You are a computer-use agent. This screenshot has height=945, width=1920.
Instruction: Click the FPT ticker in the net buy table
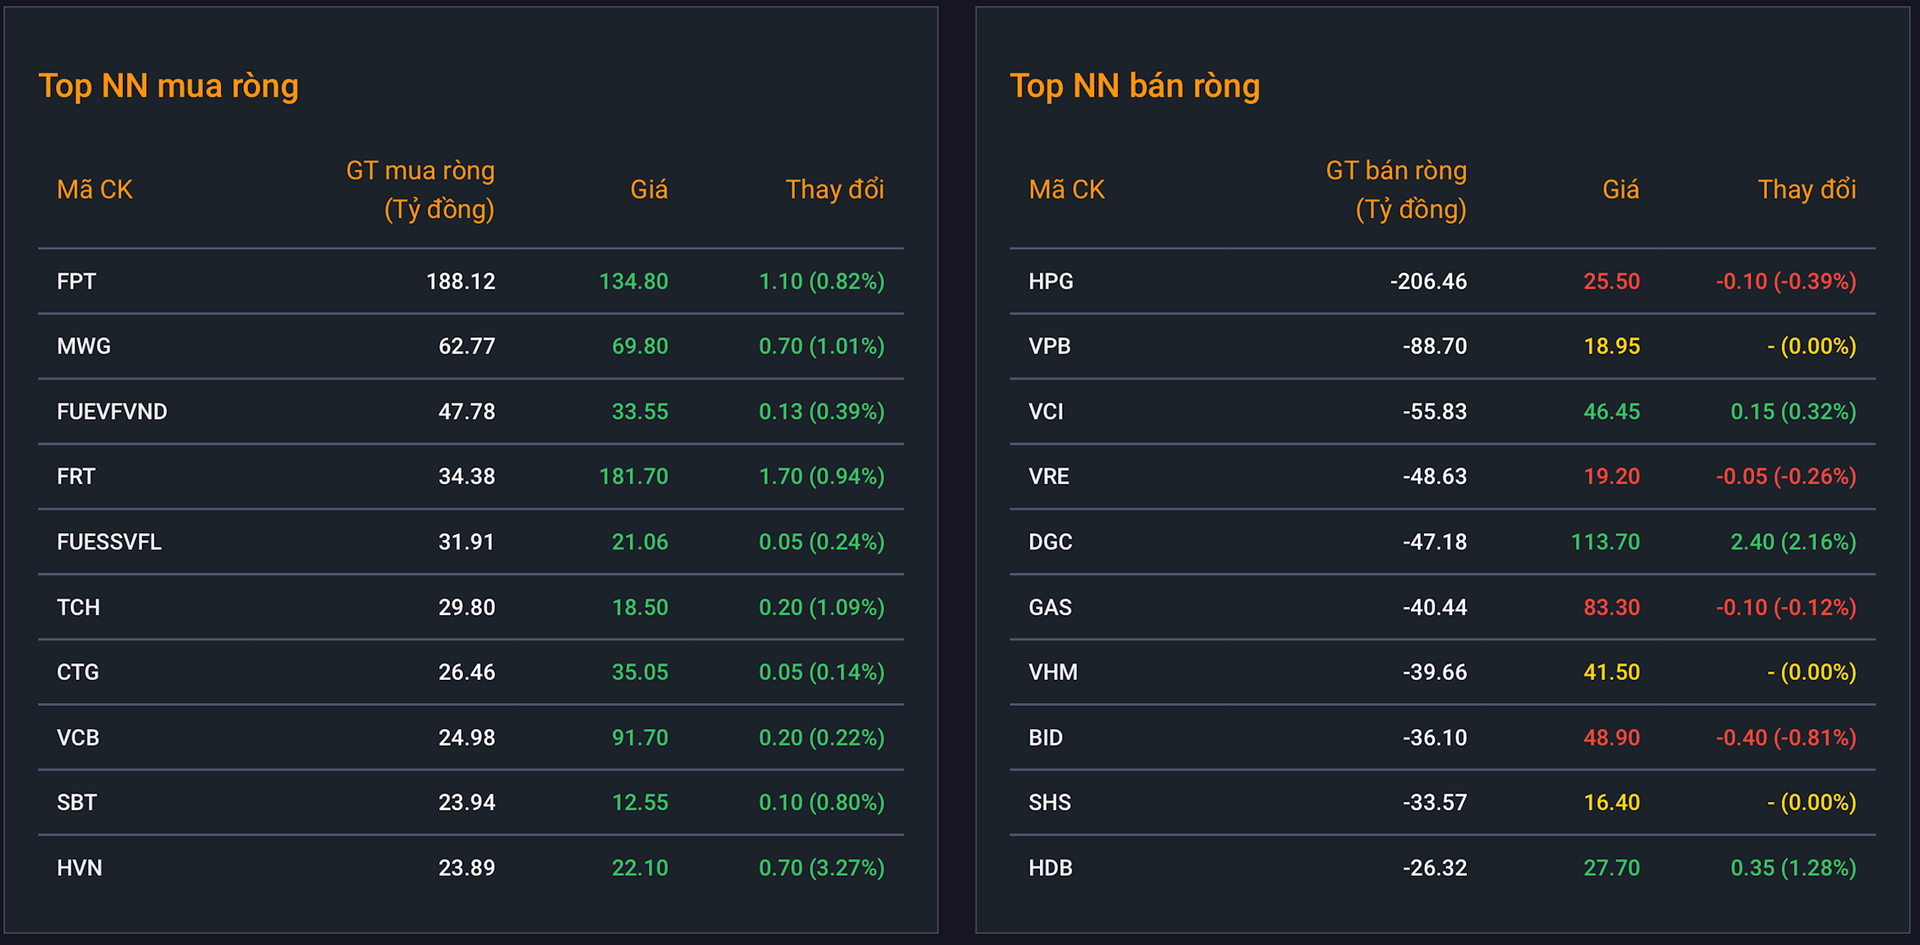[x=76, y=282]
